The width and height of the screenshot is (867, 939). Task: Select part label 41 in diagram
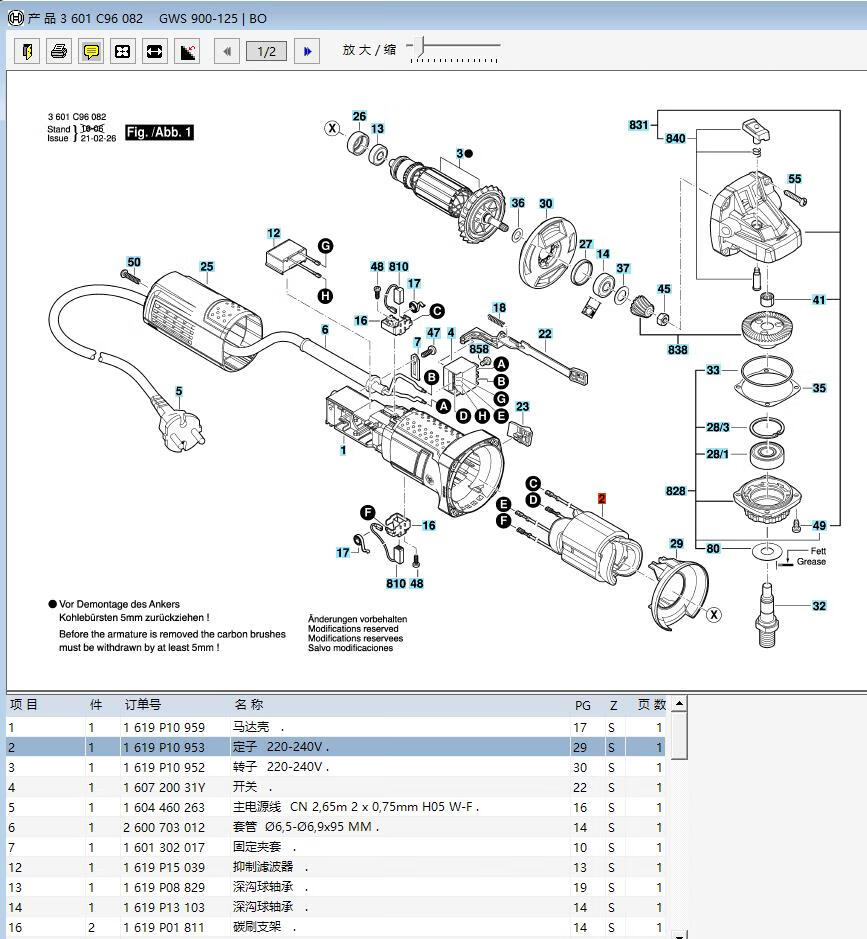819,299
